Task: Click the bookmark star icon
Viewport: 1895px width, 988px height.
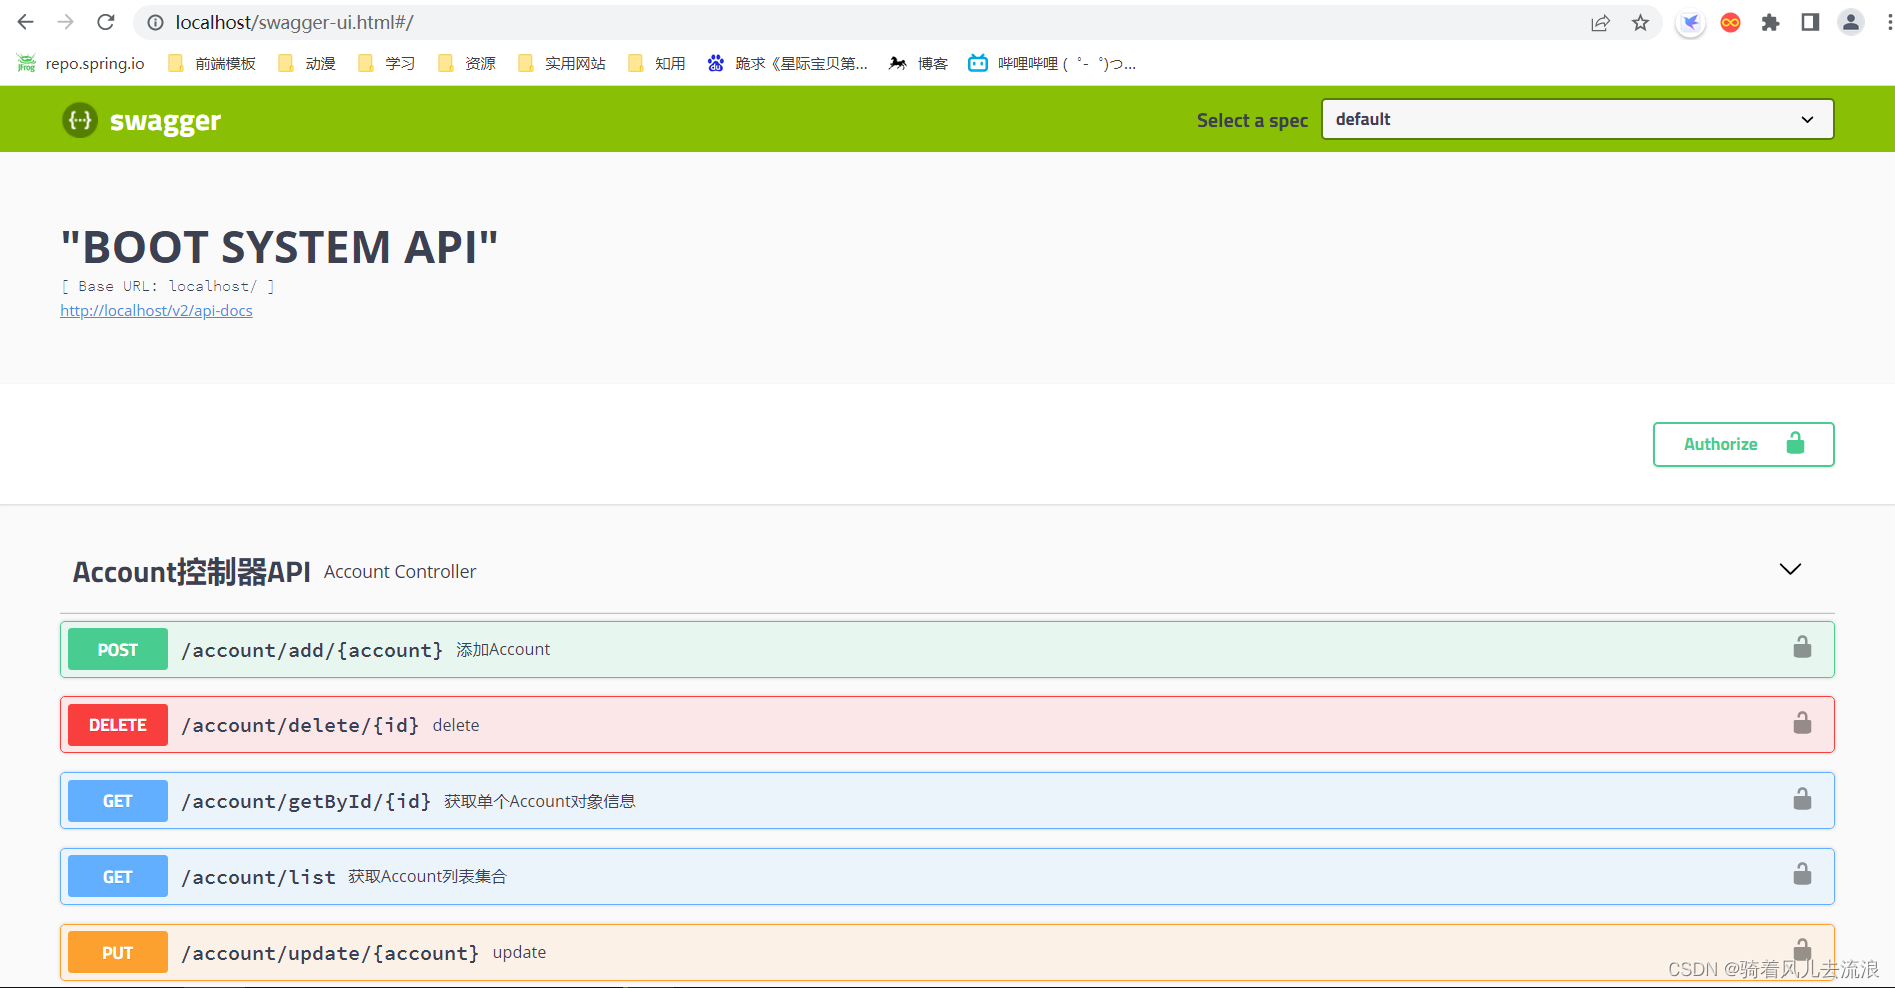Action: tap(1640, 22)
